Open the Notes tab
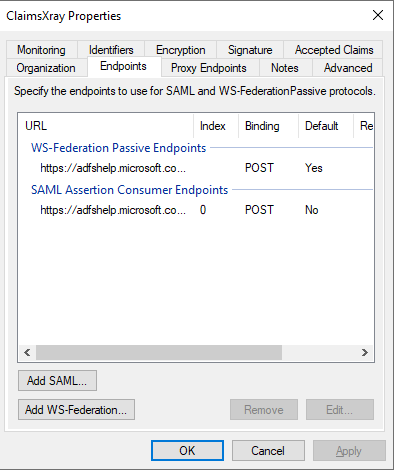This screenshot has width=396, height=471. [285, 68]
